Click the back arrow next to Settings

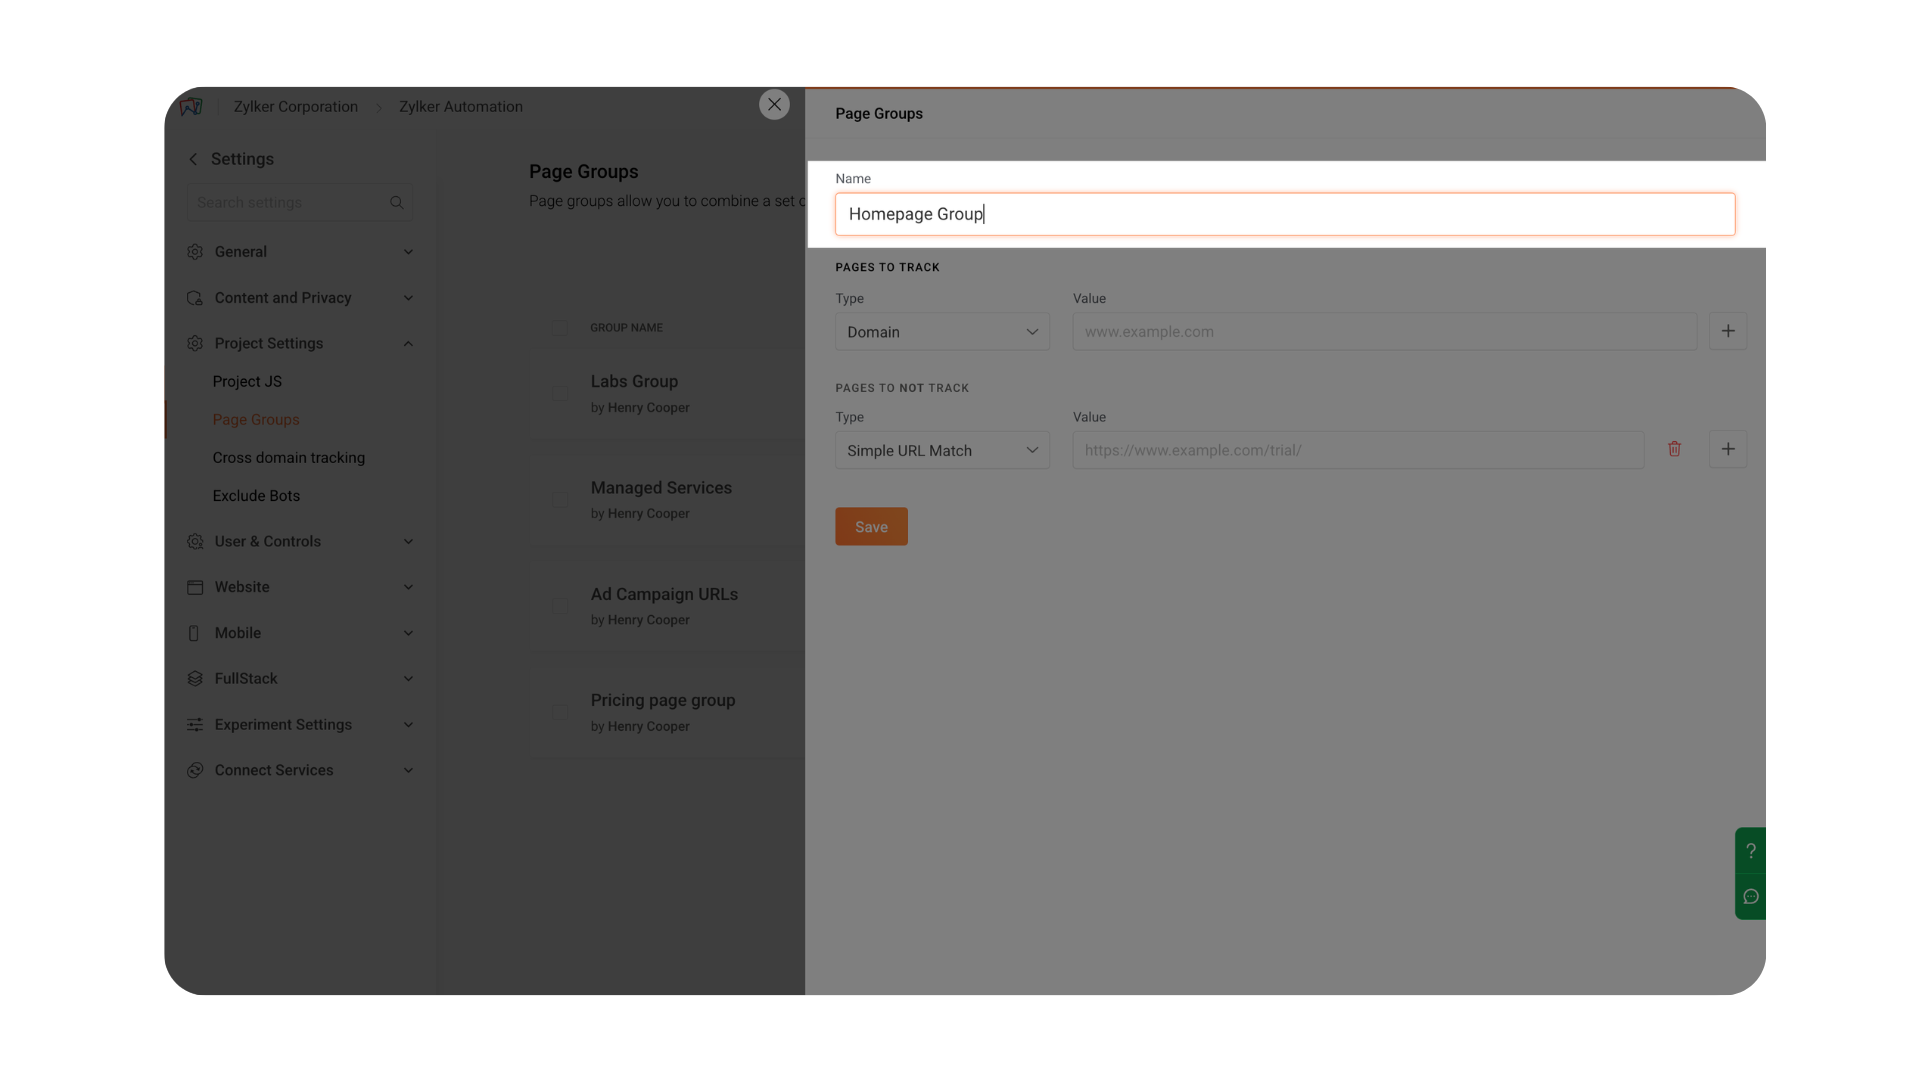(x=193, y=159)
